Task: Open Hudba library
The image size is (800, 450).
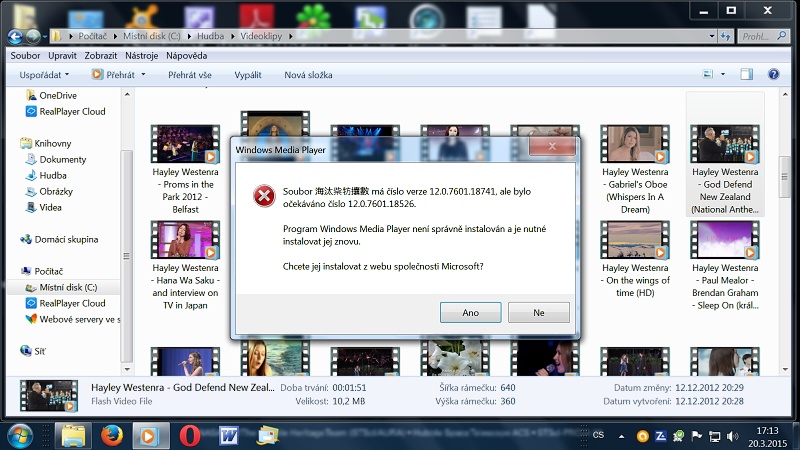Action: pyautogui.click(x=46, y=175)
